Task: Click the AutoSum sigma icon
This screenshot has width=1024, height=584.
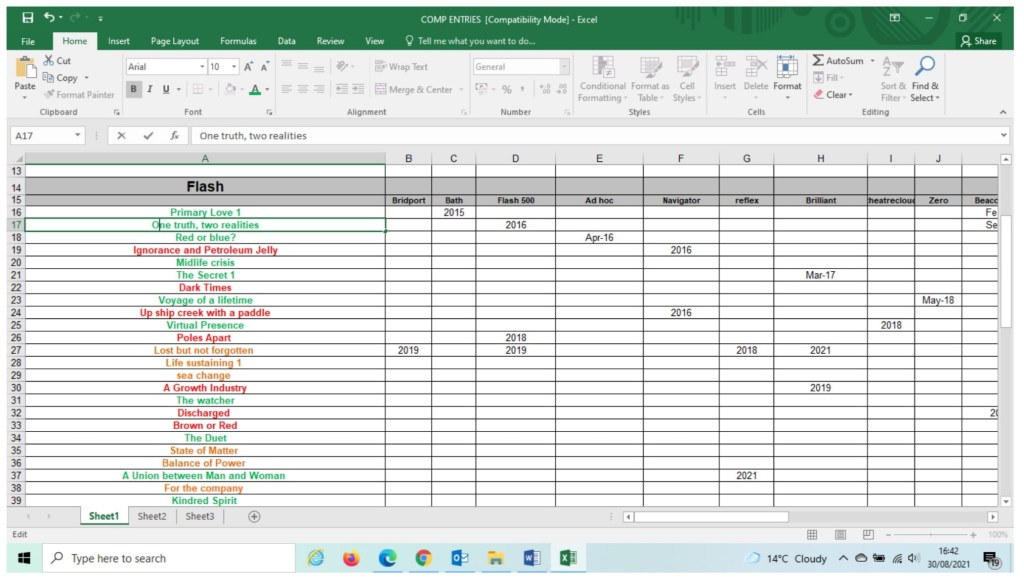Action: pos(819,61)
